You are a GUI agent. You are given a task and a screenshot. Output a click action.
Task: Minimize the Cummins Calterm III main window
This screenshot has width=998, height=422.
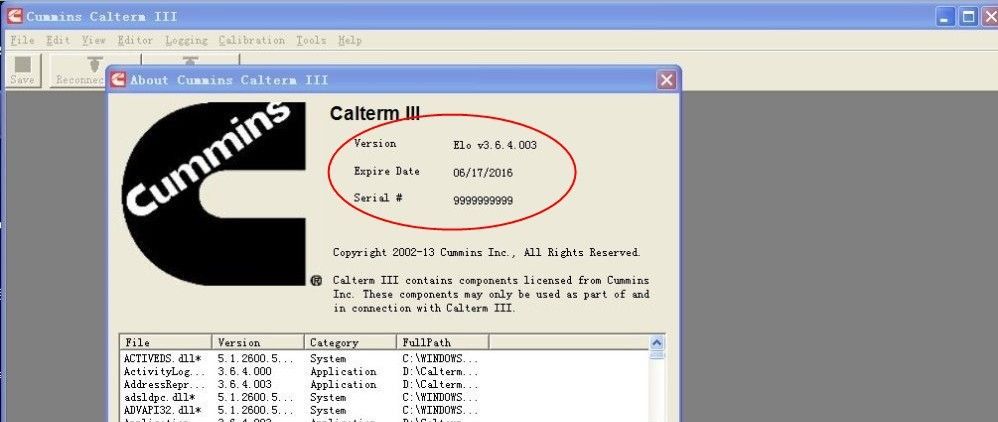[x=945, y=17]
